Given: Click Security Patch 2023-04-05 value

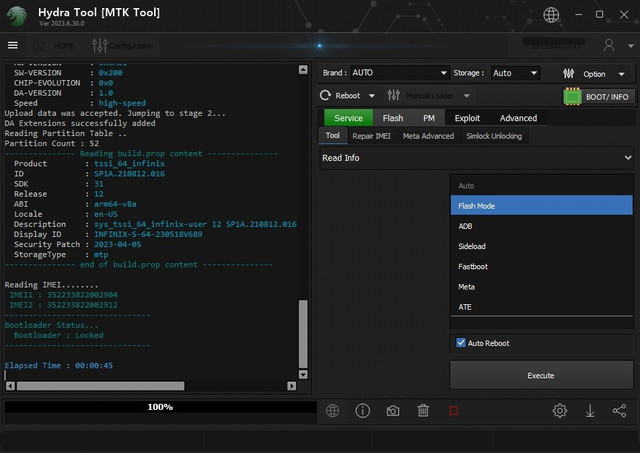Looking at the screenshot, I should (118, 244).
